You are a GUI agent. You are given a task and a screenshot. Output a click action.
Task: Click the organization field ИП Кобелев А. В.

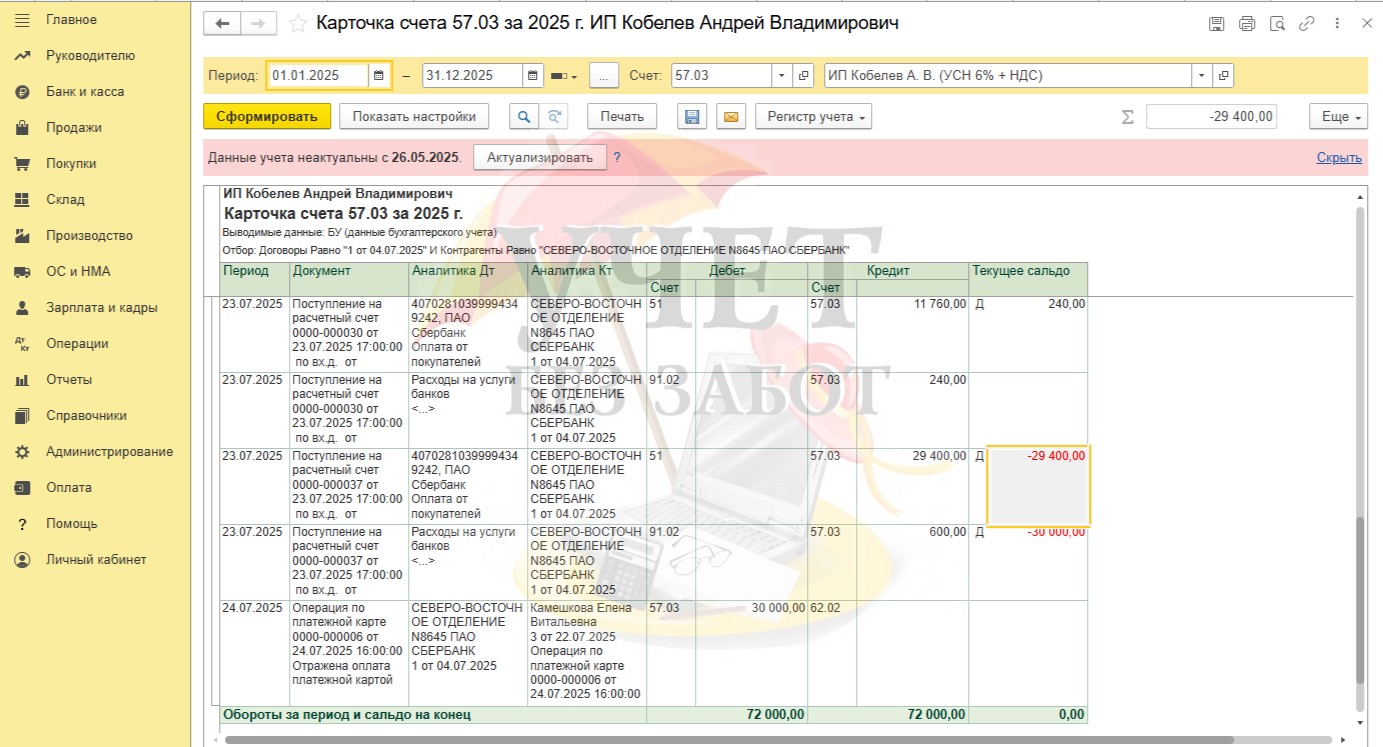tap(1007, 76)
